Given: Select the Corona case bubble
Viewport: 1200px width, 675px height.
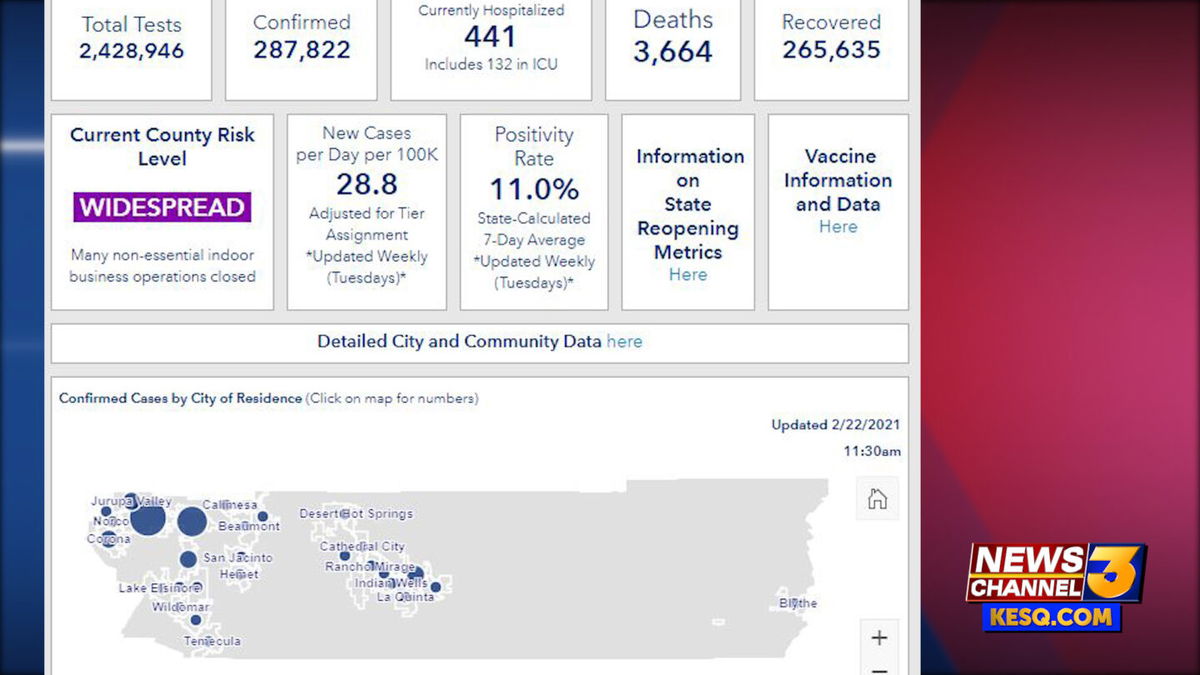Looking at the screenshot, I should pos(108,539).
